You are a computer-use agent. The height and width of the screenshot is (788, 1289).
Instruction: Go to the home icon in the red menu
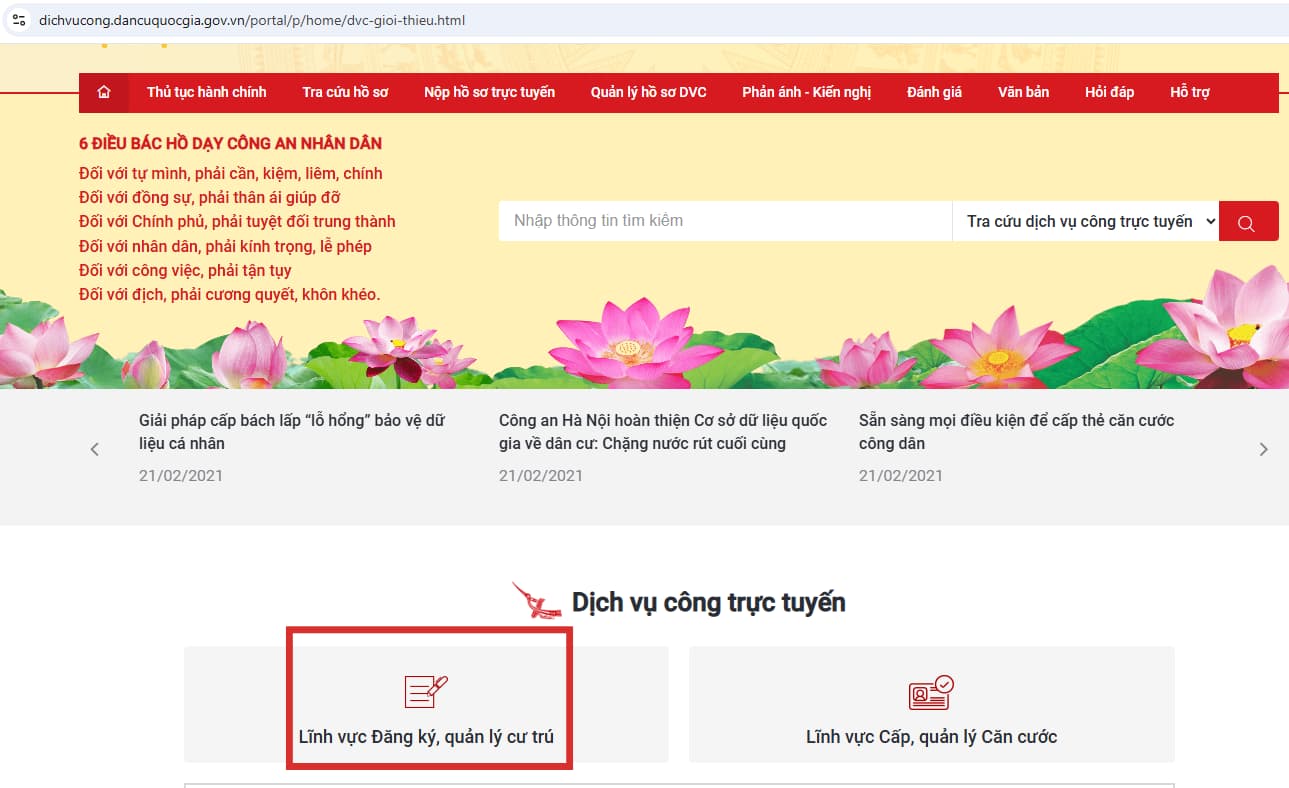104,92
